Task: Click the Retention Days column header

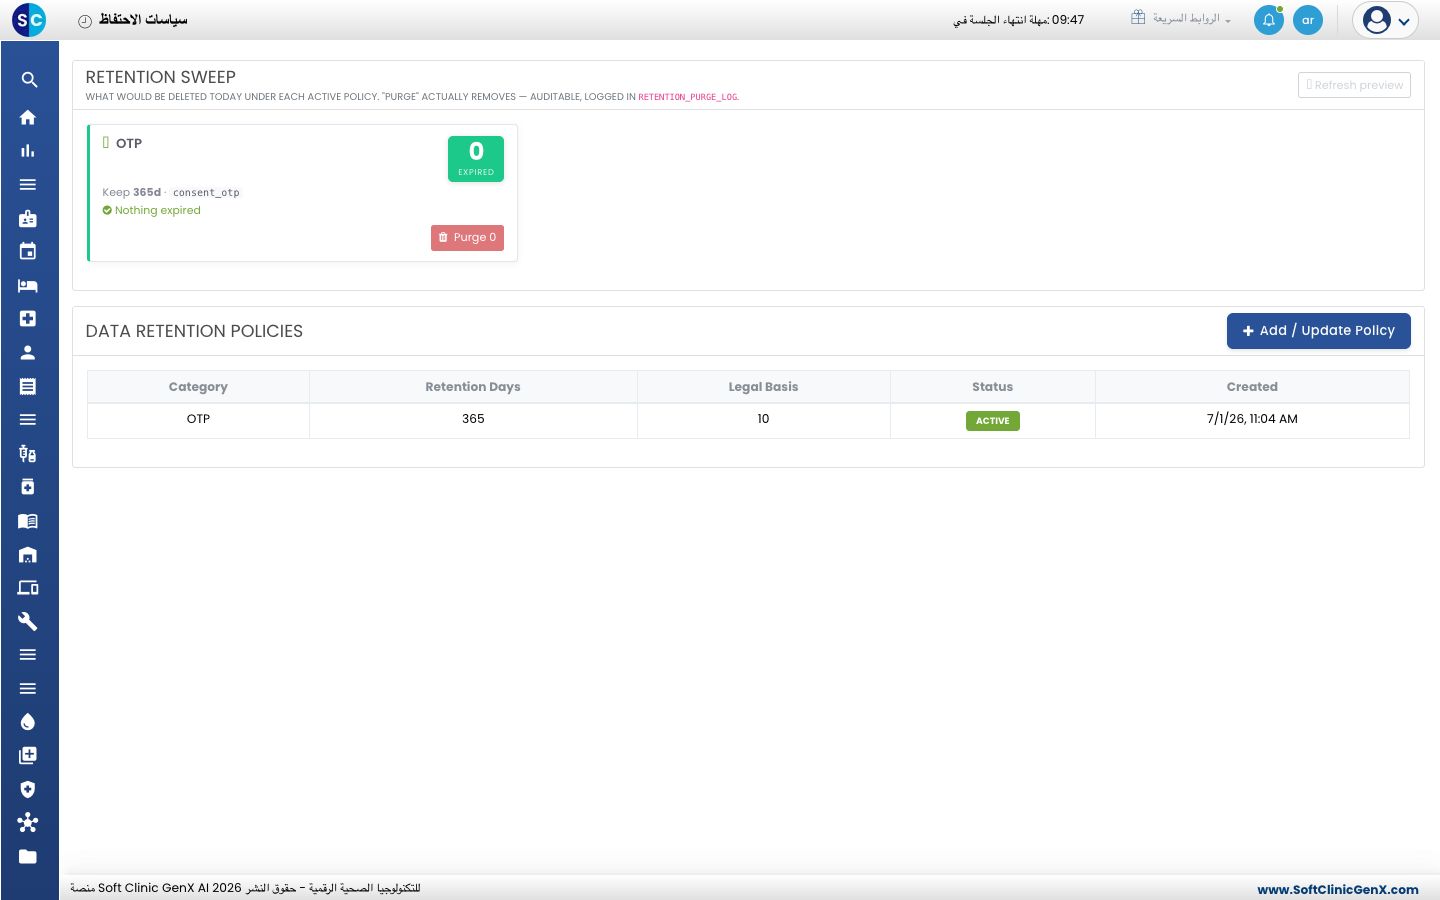Action: tap(473, 387)
